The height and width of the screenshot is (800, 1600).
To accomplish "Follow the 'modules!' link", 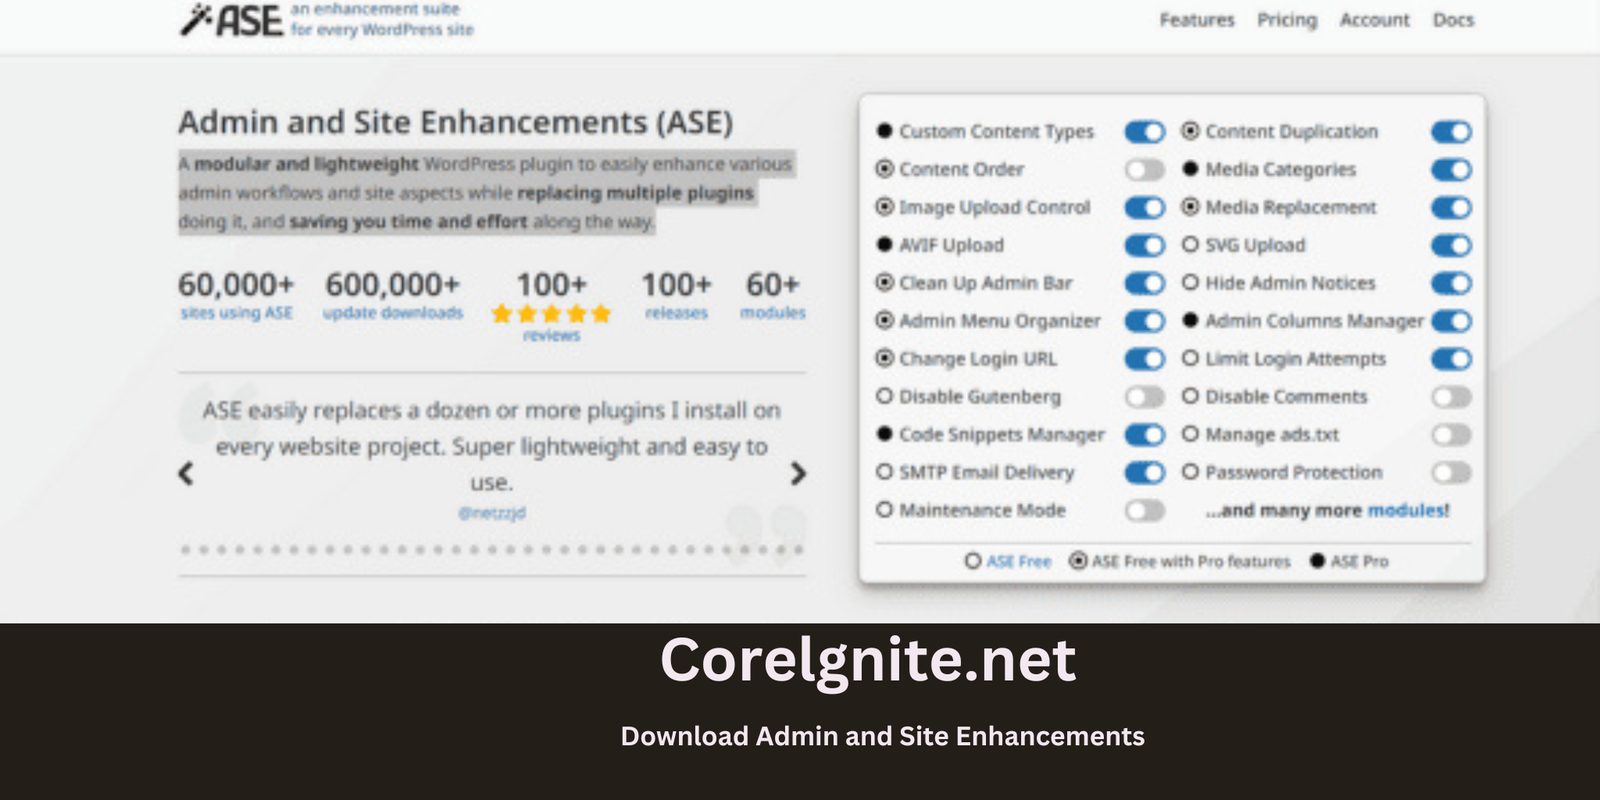I will (1408, 511).
